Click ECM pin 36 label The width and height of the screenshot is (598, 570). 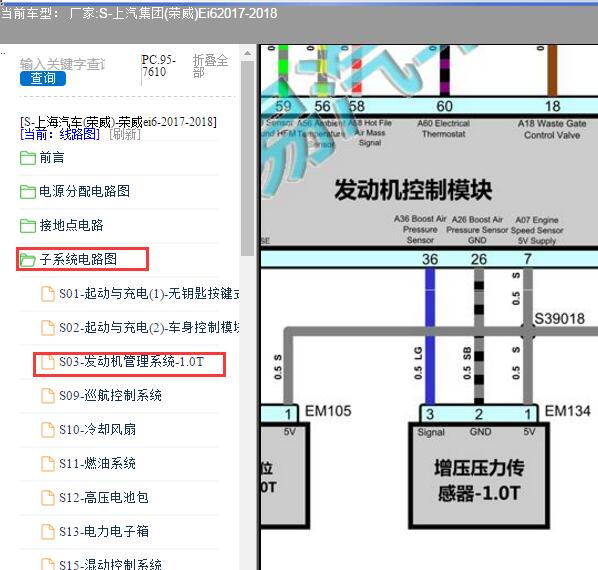(430, 259)
